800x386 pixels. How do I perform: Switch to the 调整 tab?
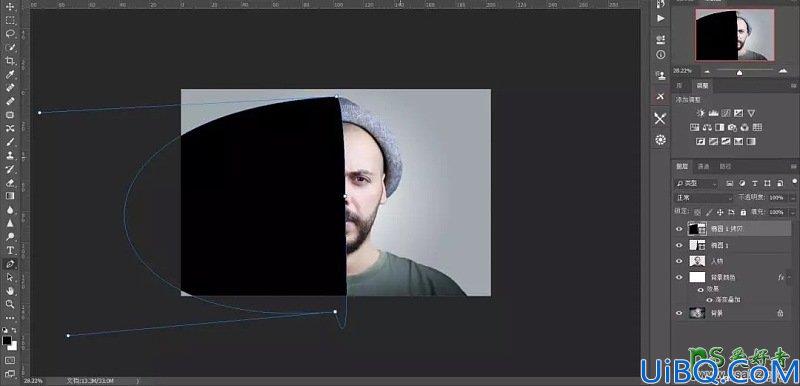coord(703,85)
